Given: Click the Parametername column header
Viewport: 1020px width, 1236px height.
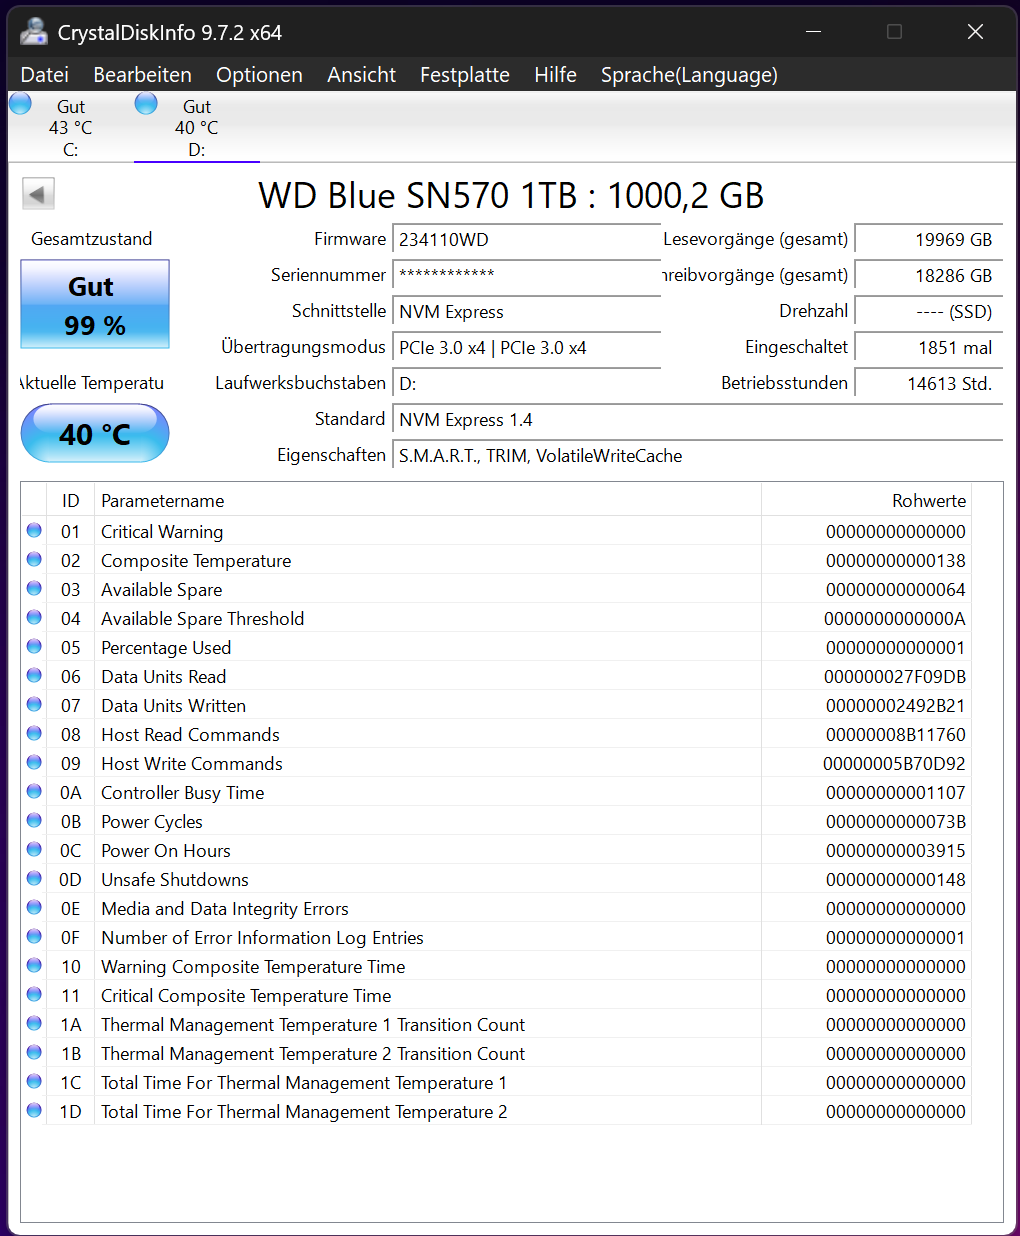Looking at the screenshot, I should coord(428,501).
